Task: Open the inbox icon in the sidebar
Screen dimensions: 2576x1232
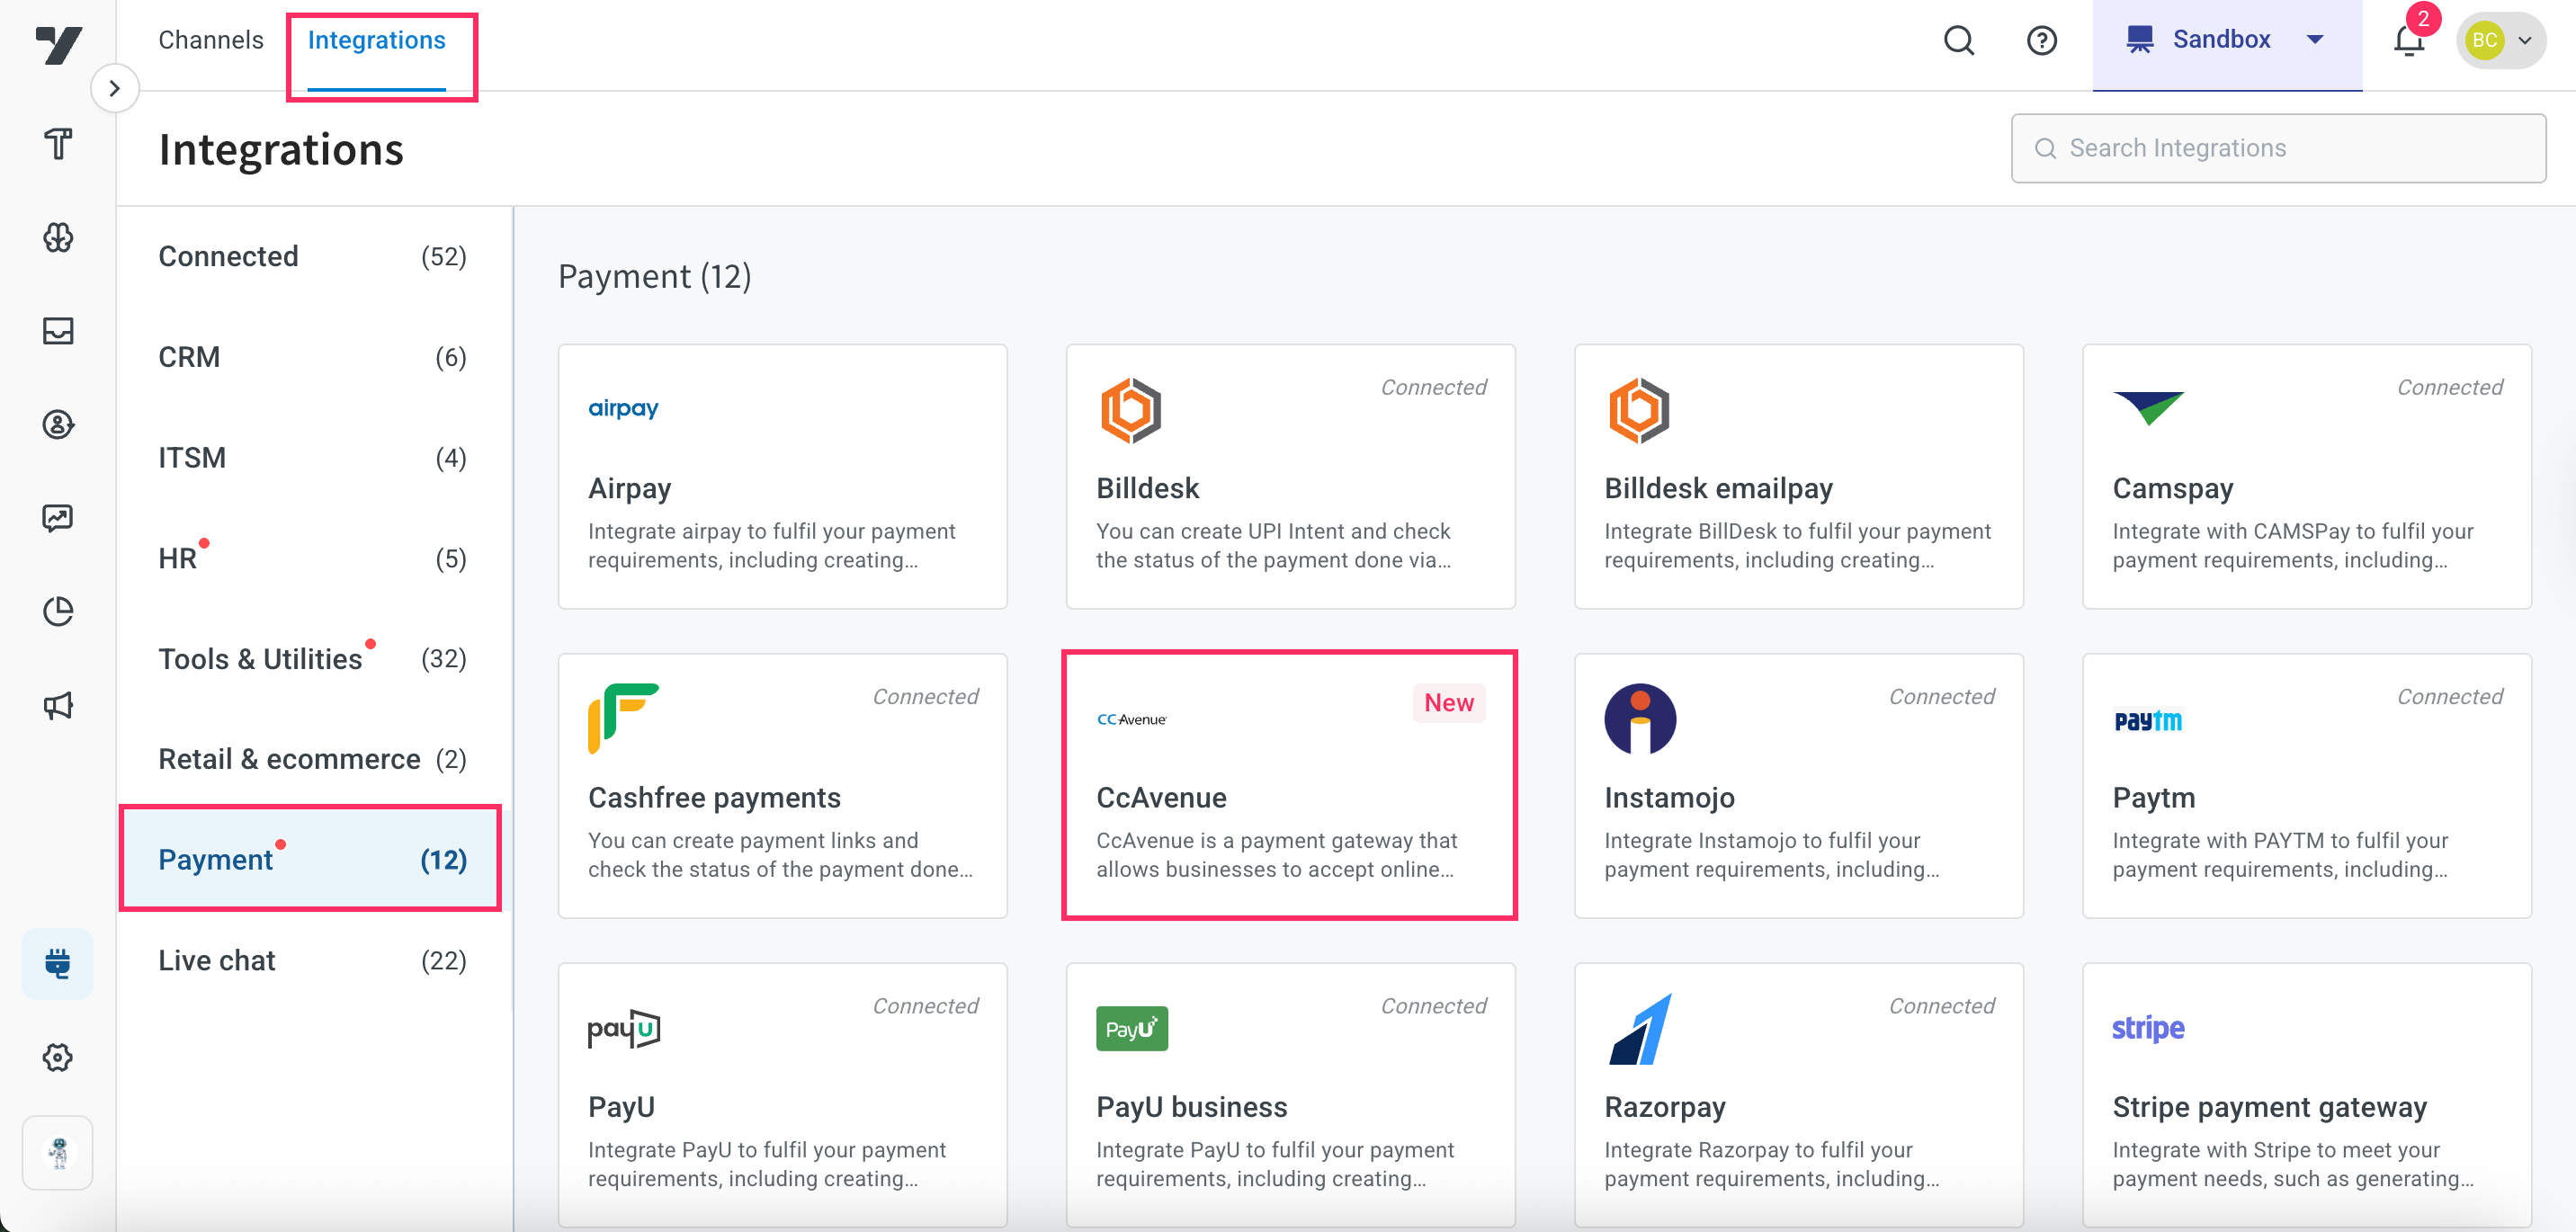Action: (x=58, y=331)
